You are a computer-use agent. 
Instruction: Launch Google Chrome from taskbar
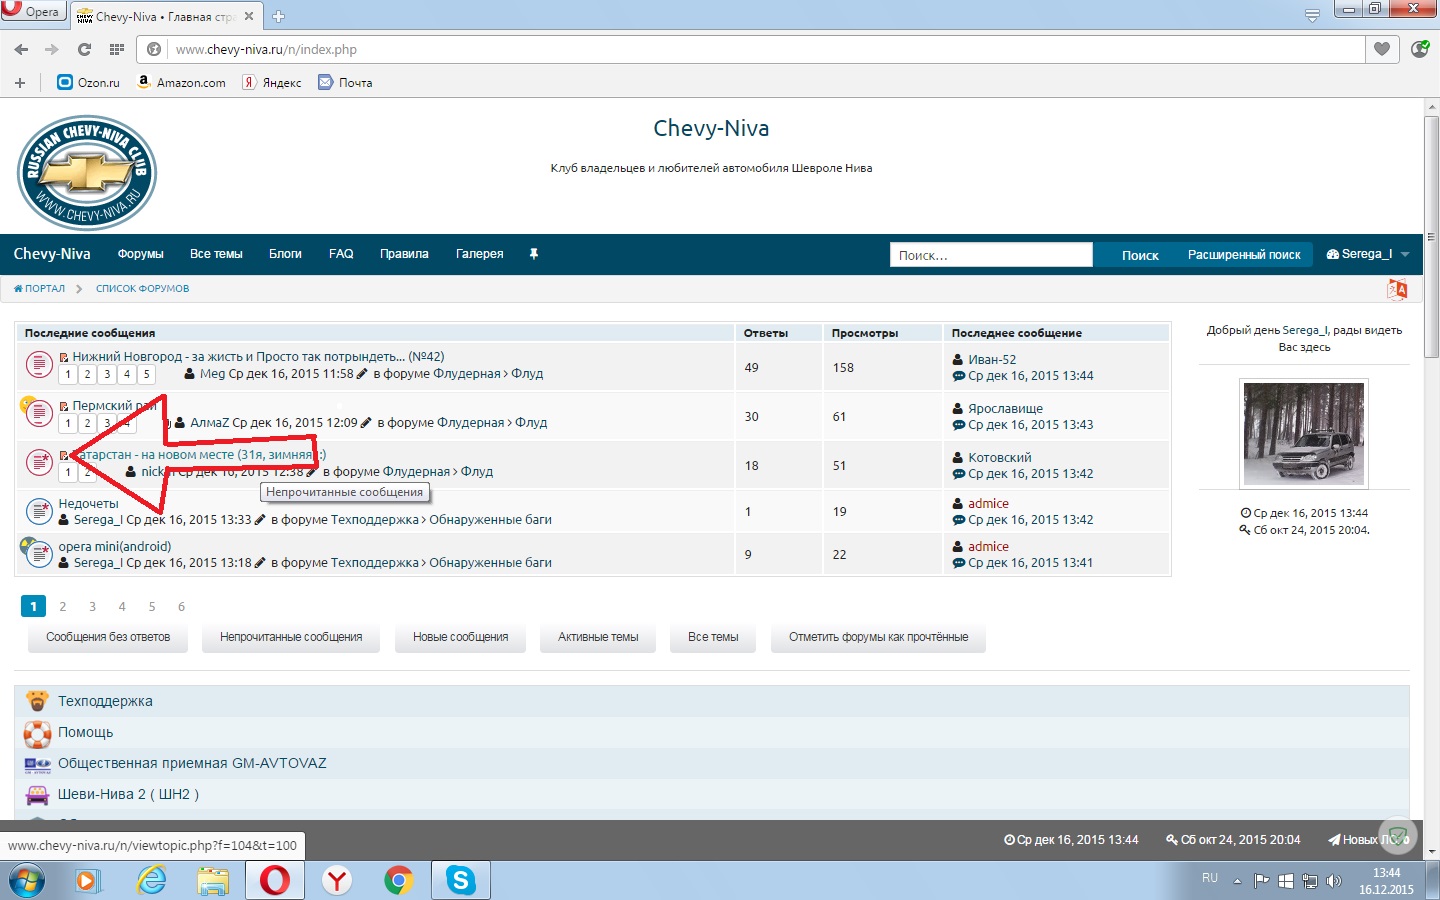coord(399,880)
